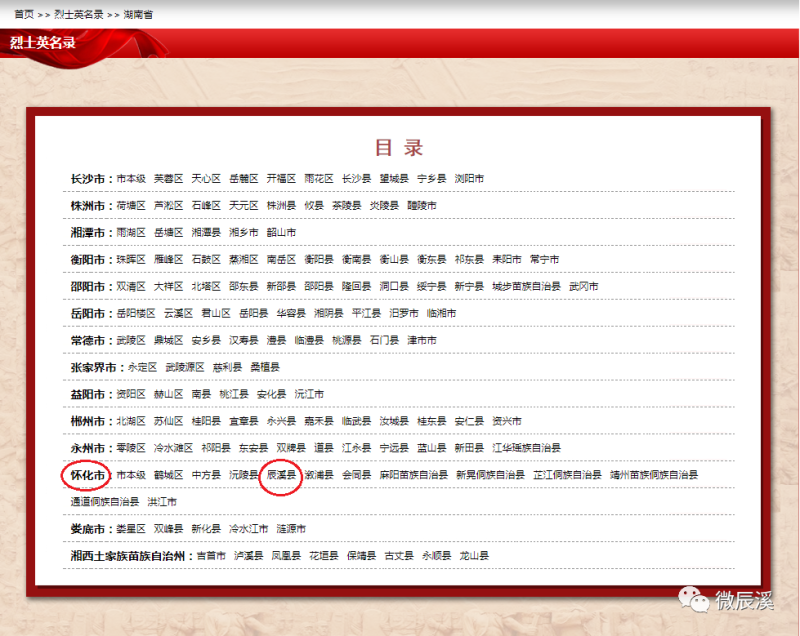The height and width of the screenshot is (636, 800).
Task: Open the circled 辰溪县 link
Action: 281,475
